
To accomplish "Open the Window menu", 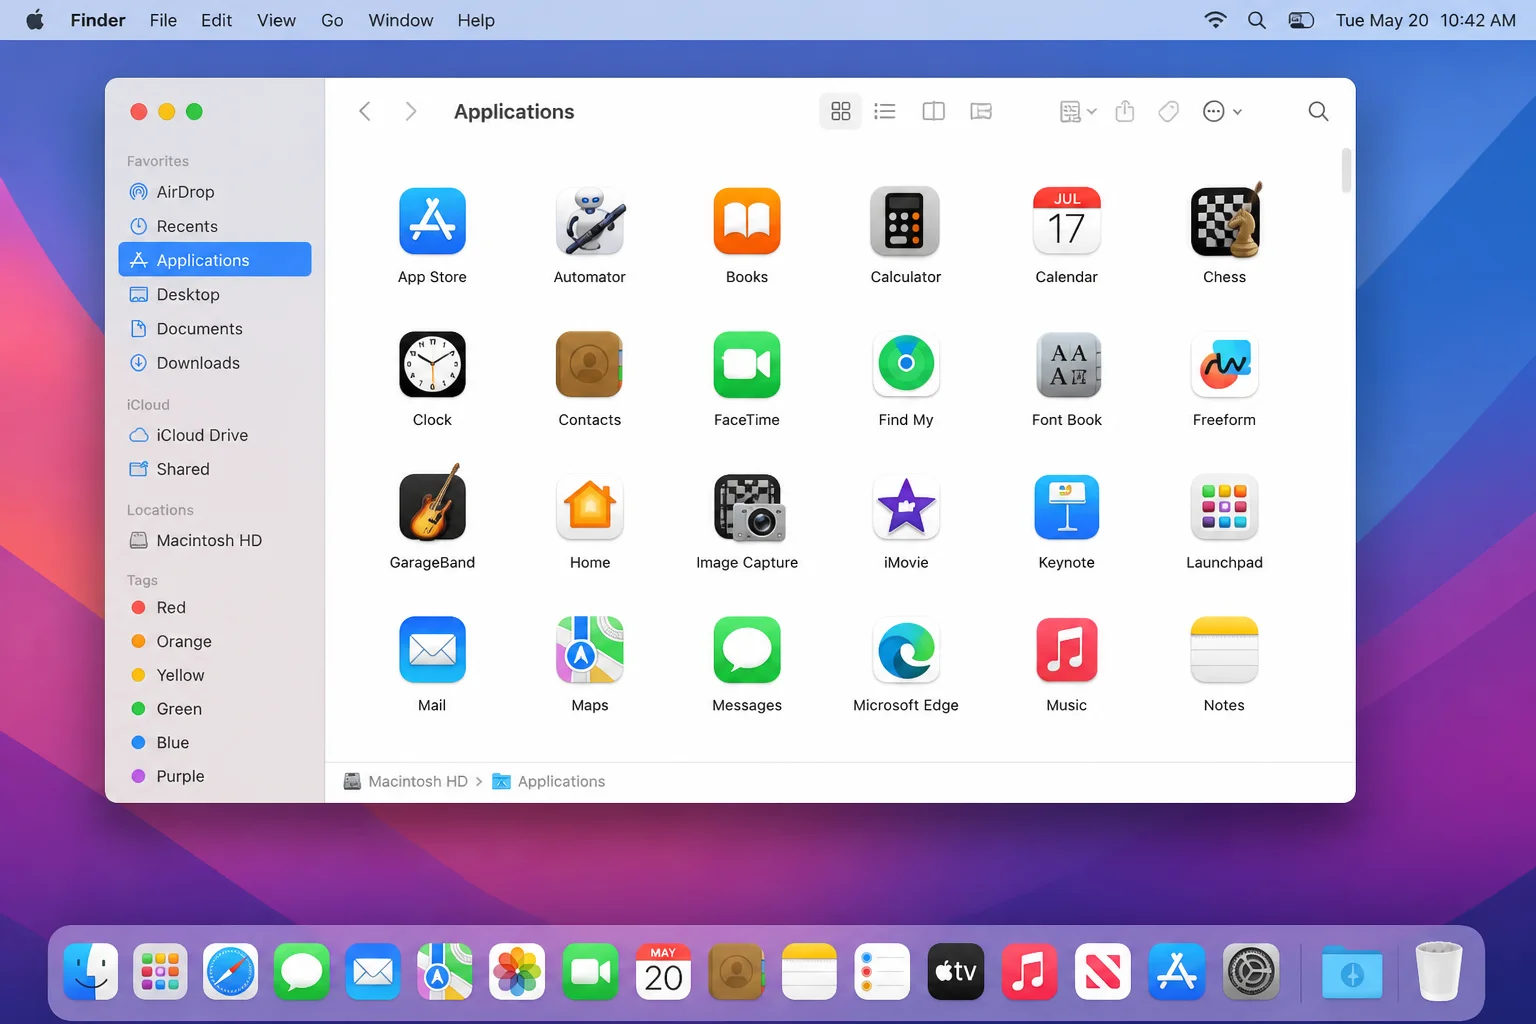I will click(400, 20).
